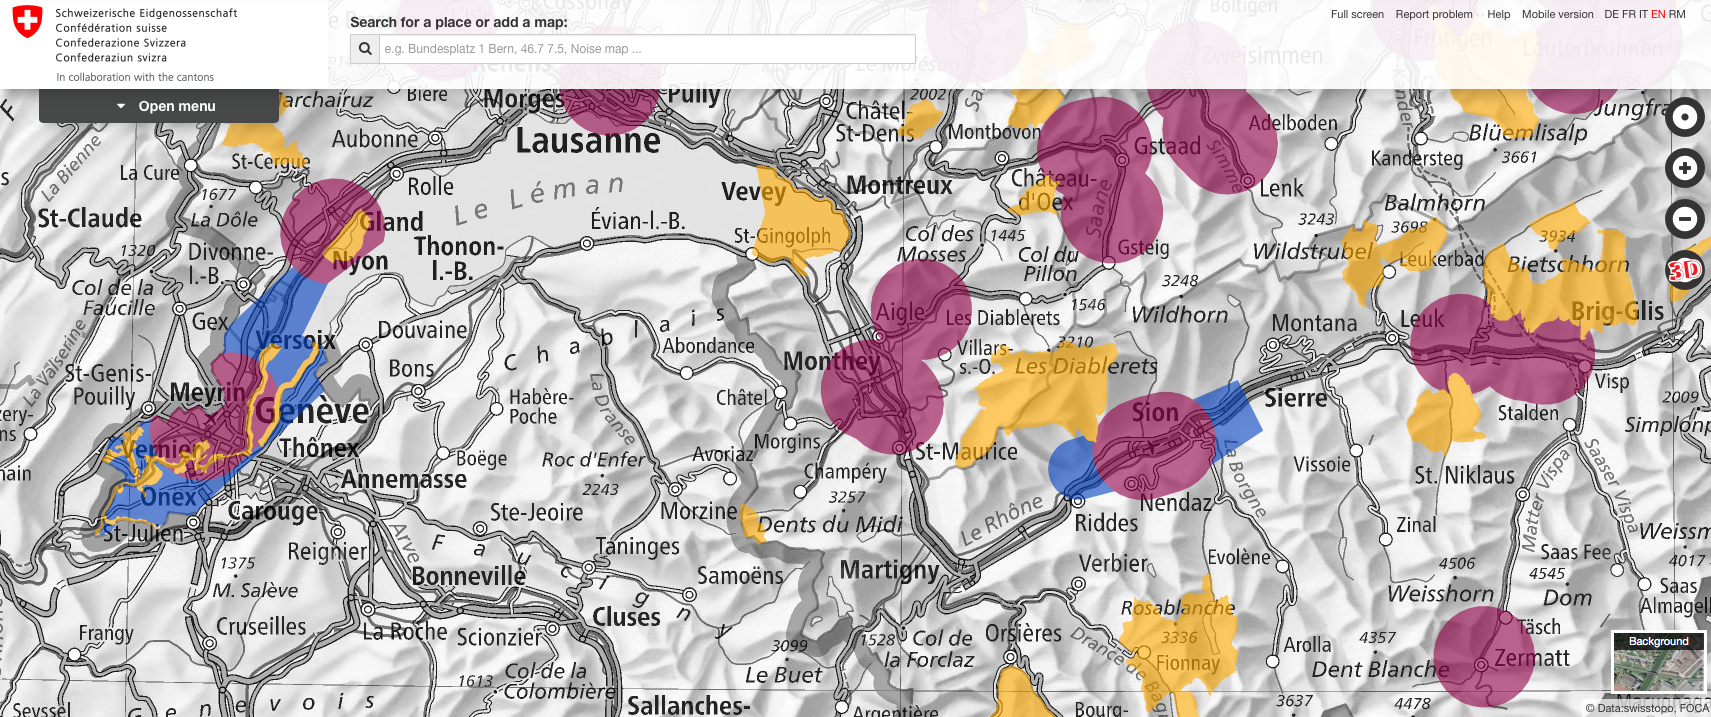
Task: Click the search magnifier icon
Action: point(365,48)
